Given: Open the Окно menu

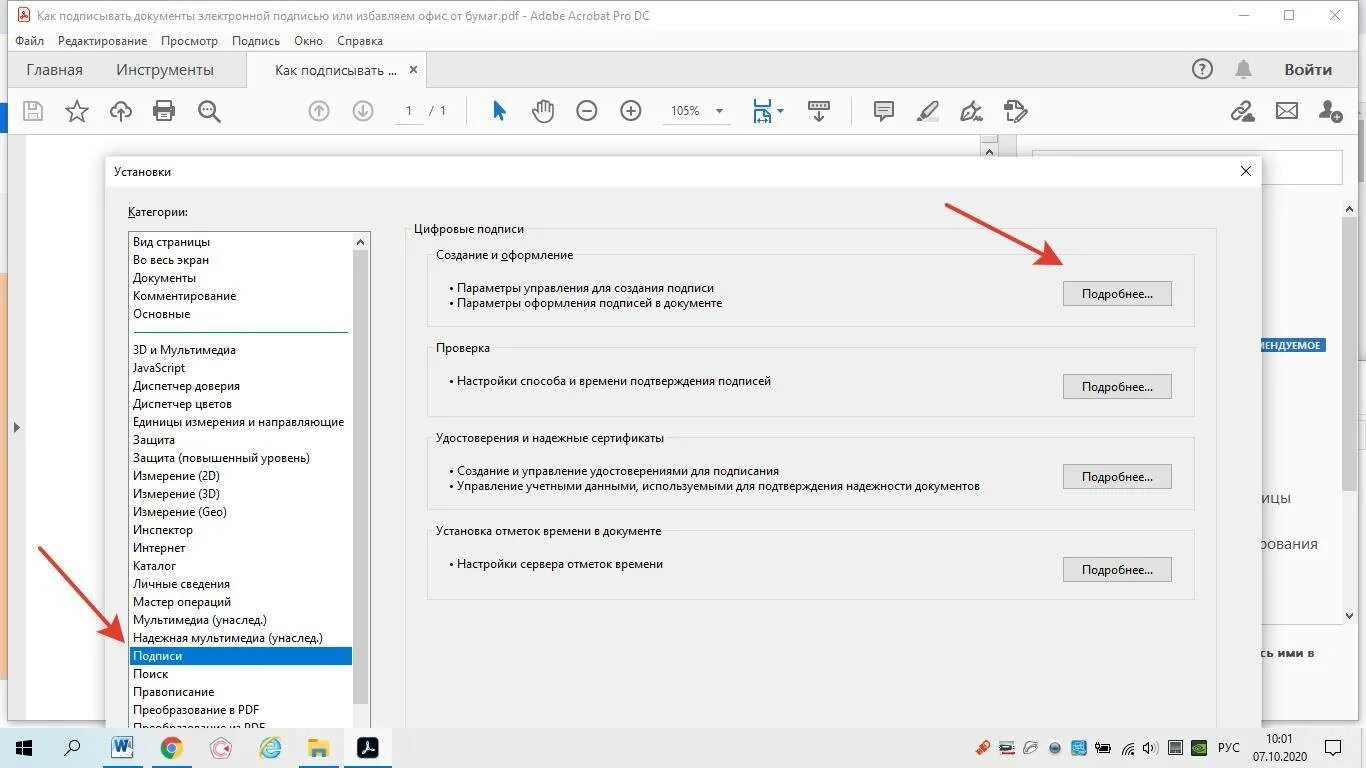Looking at the screenshot, I should click(x=308, y=41).
